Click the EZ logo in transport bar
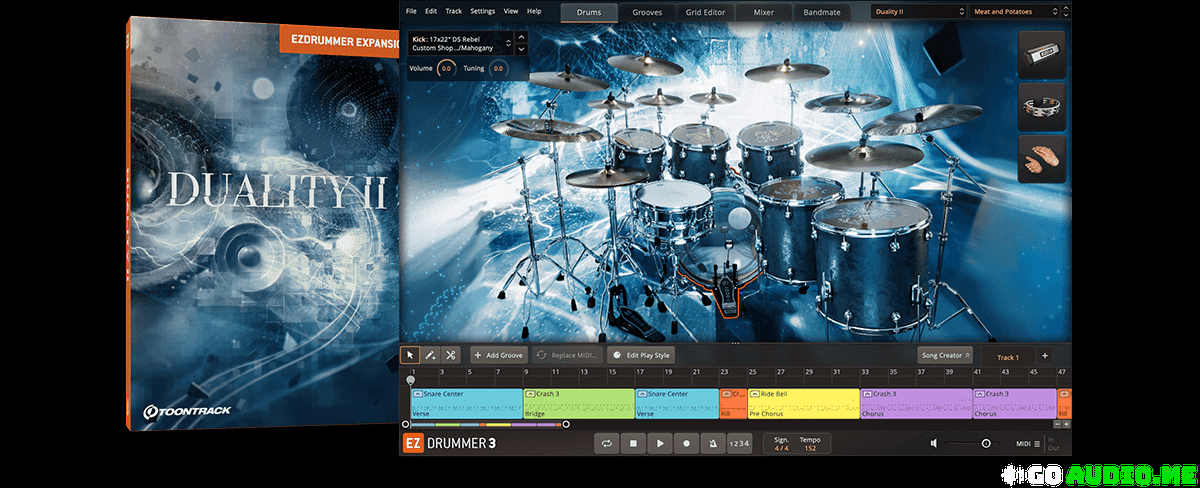The width and height of the screenshot is (1200, 488). (x=414, y=443)
